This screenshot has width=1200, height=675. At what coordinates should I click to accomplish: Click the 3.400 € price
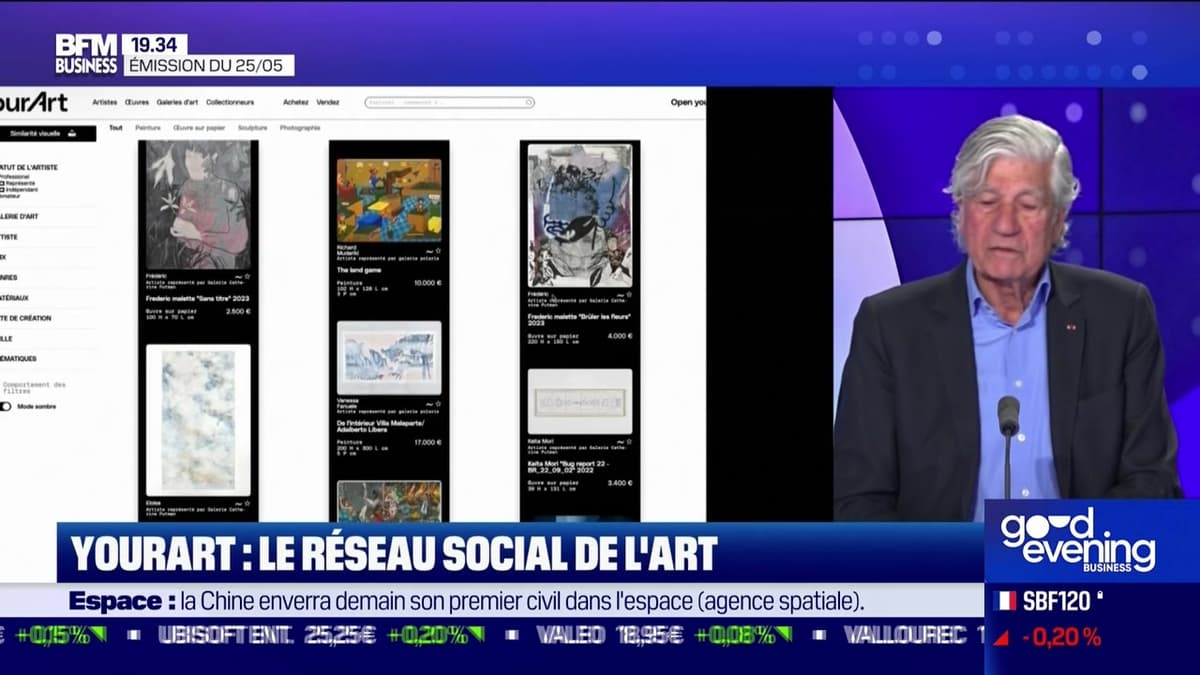pos(619,483)
